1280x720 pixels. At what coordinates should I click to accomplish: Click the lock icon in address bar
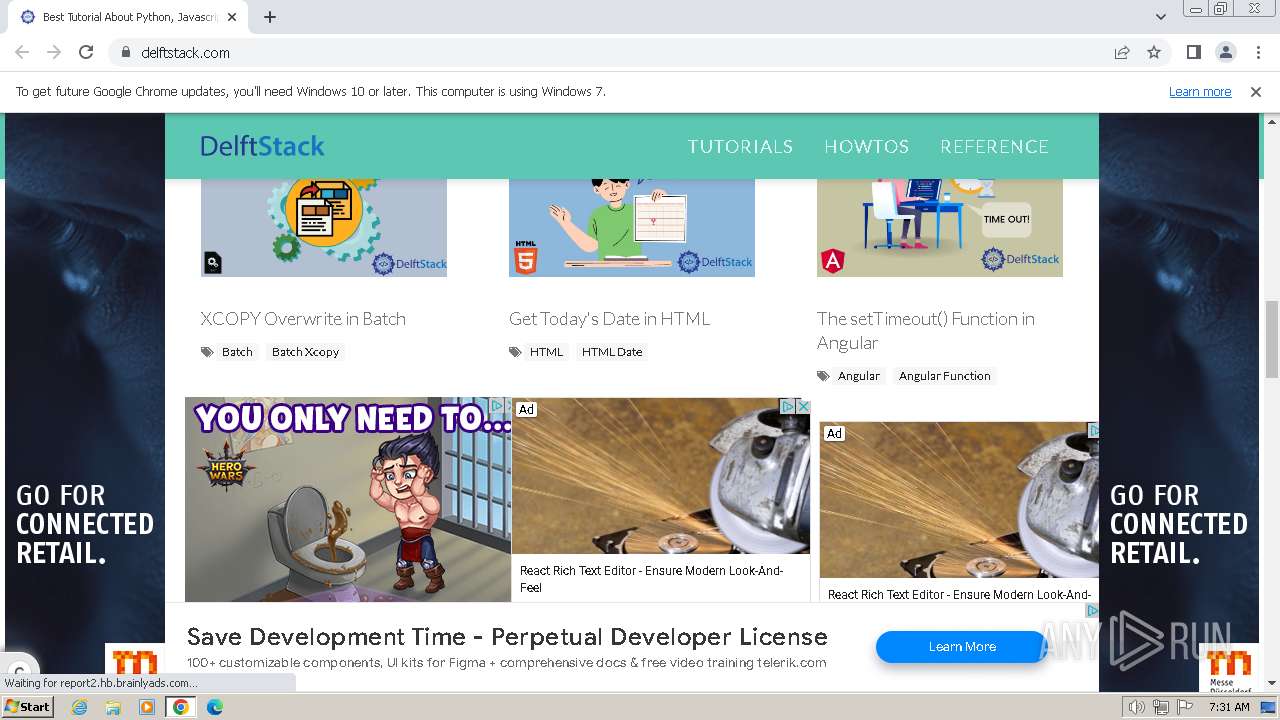tap(126, 52)
